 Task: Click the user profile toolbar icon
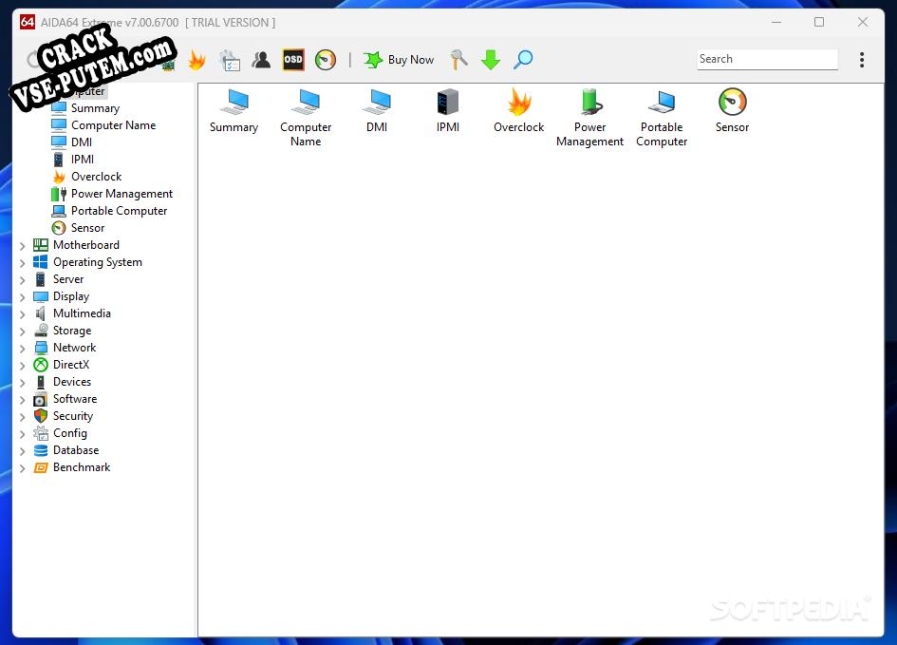tap(261, 60)
